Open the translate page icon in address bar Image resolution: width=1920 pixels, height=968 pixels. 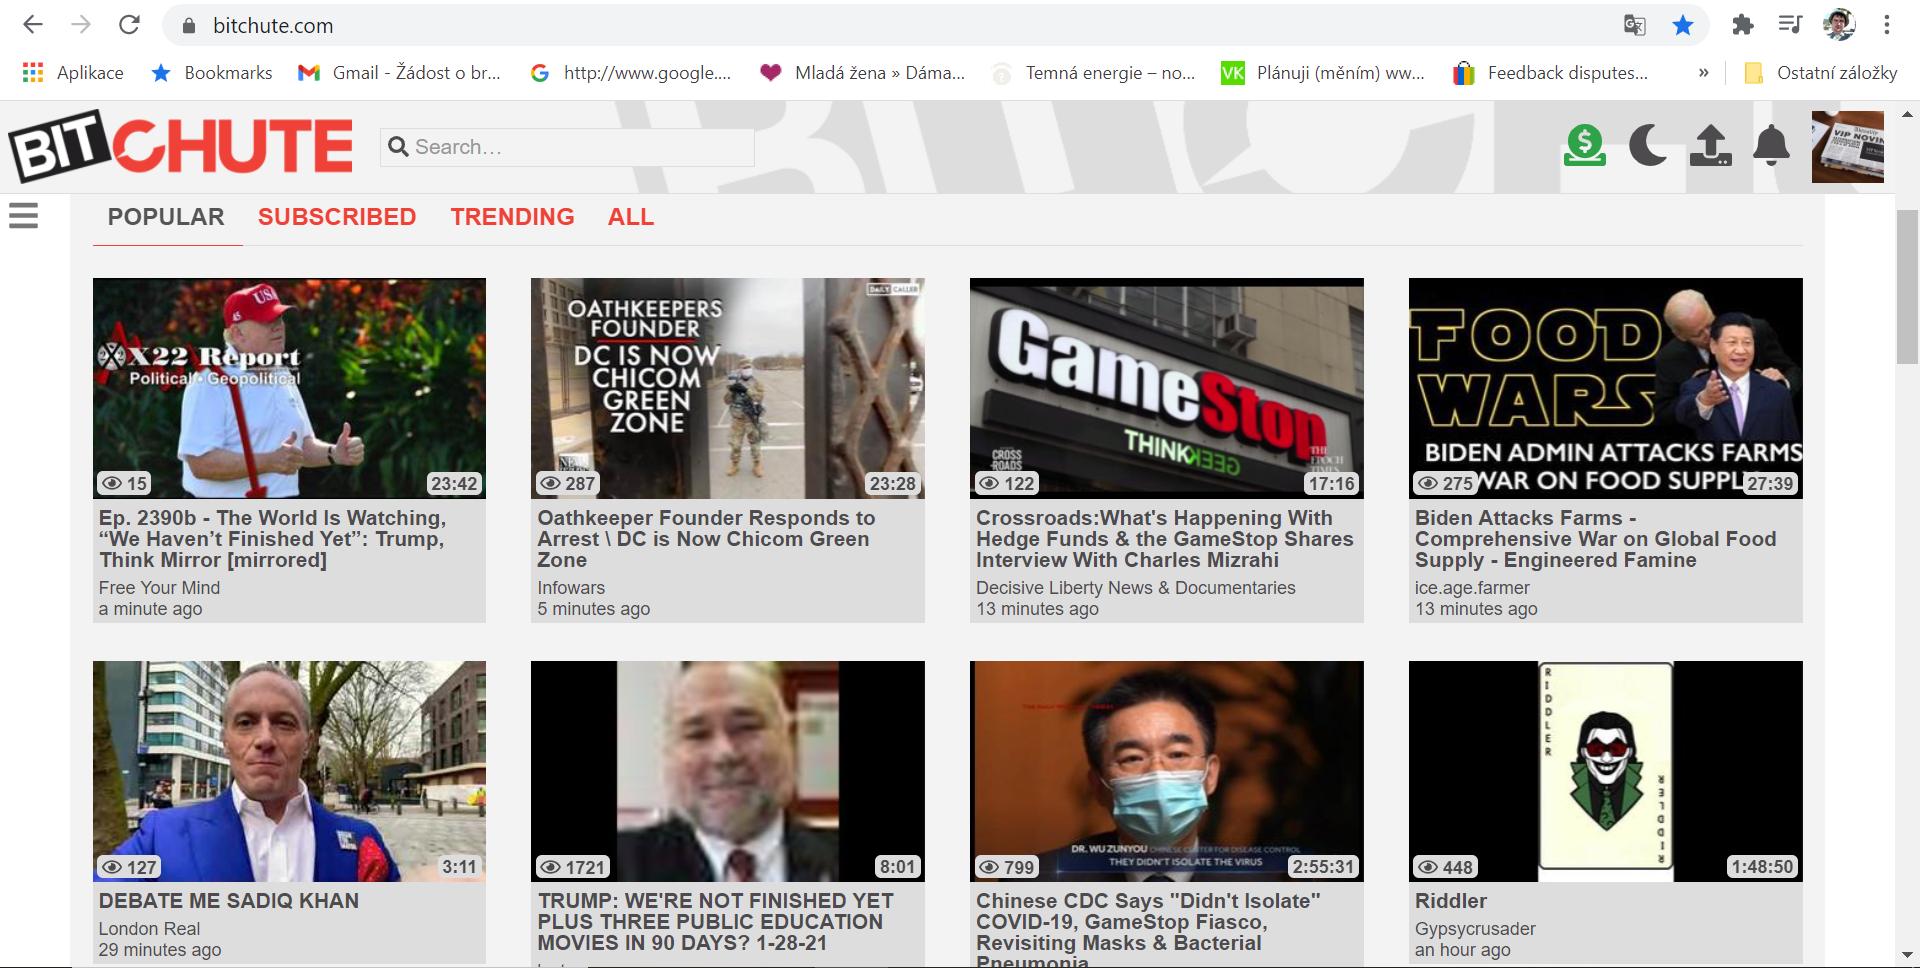click(1635, 25)
